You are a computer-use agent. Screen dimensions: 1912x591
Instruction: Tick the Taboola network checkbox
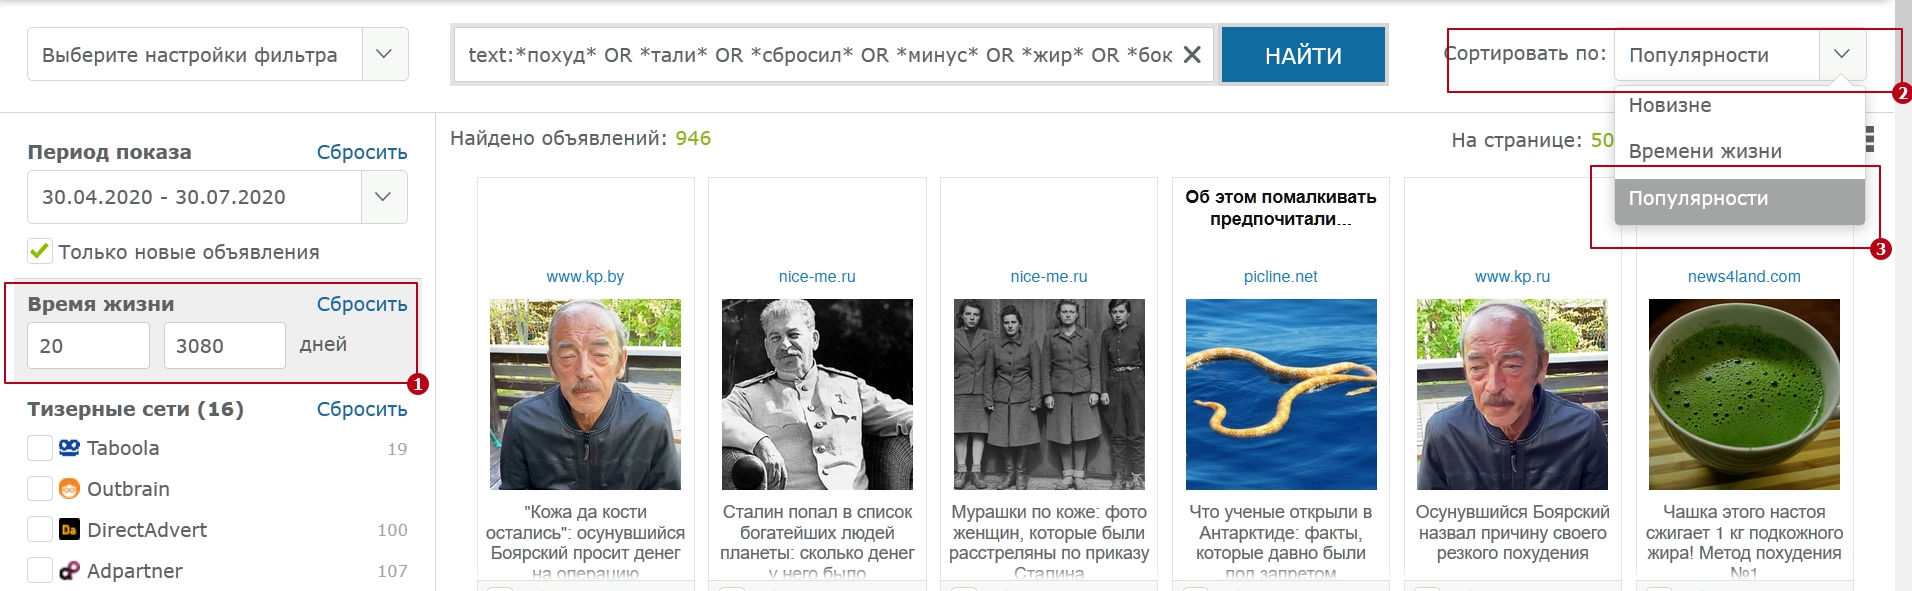[x=40, y=448]
